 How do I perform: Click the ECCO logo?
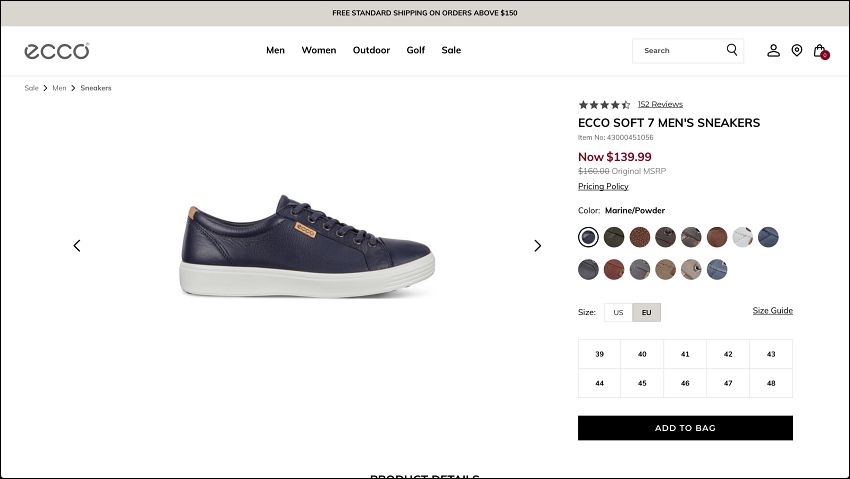click(57, 51)
